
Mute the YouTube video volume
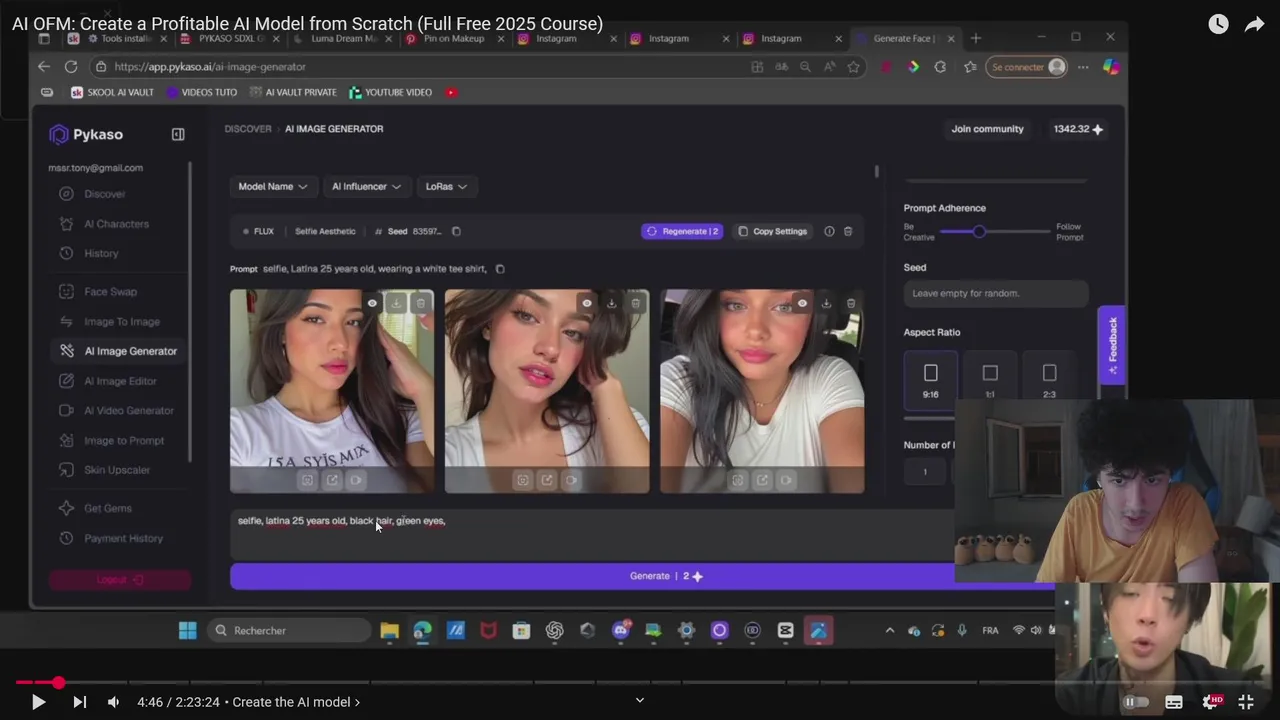[x=113, y=702]
